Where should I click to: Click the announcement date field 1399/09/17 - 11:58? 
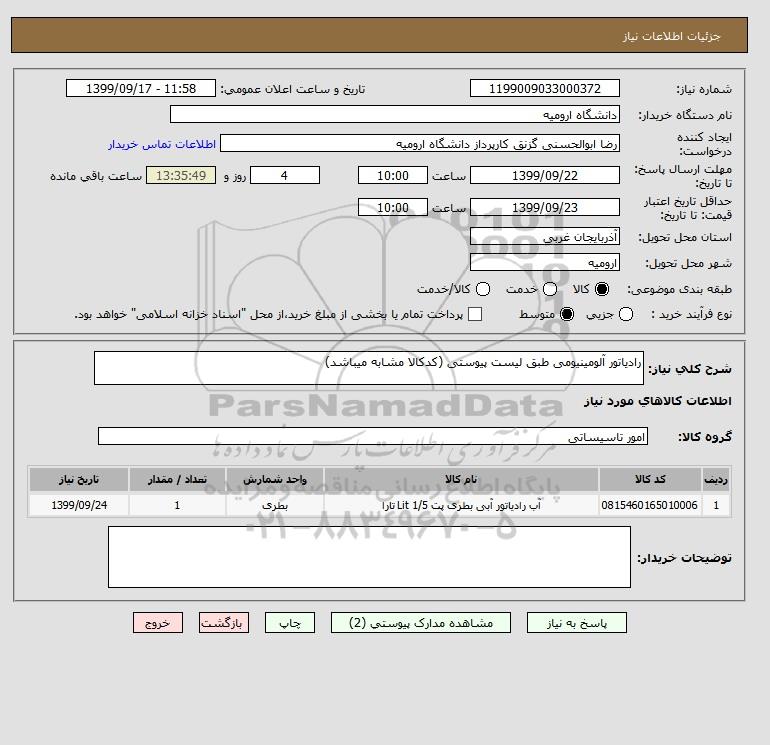pyautogui.click(x=141, y=88)
